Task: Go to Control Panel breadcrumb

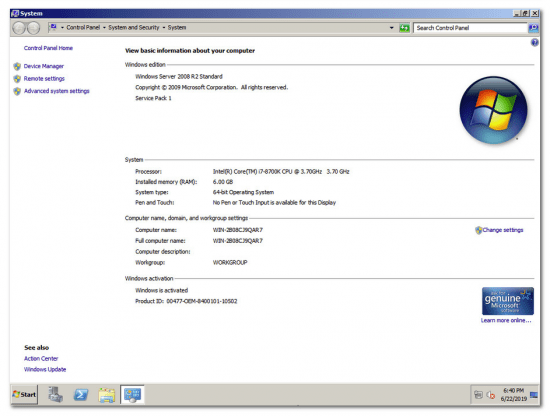Action: [83, 27]
